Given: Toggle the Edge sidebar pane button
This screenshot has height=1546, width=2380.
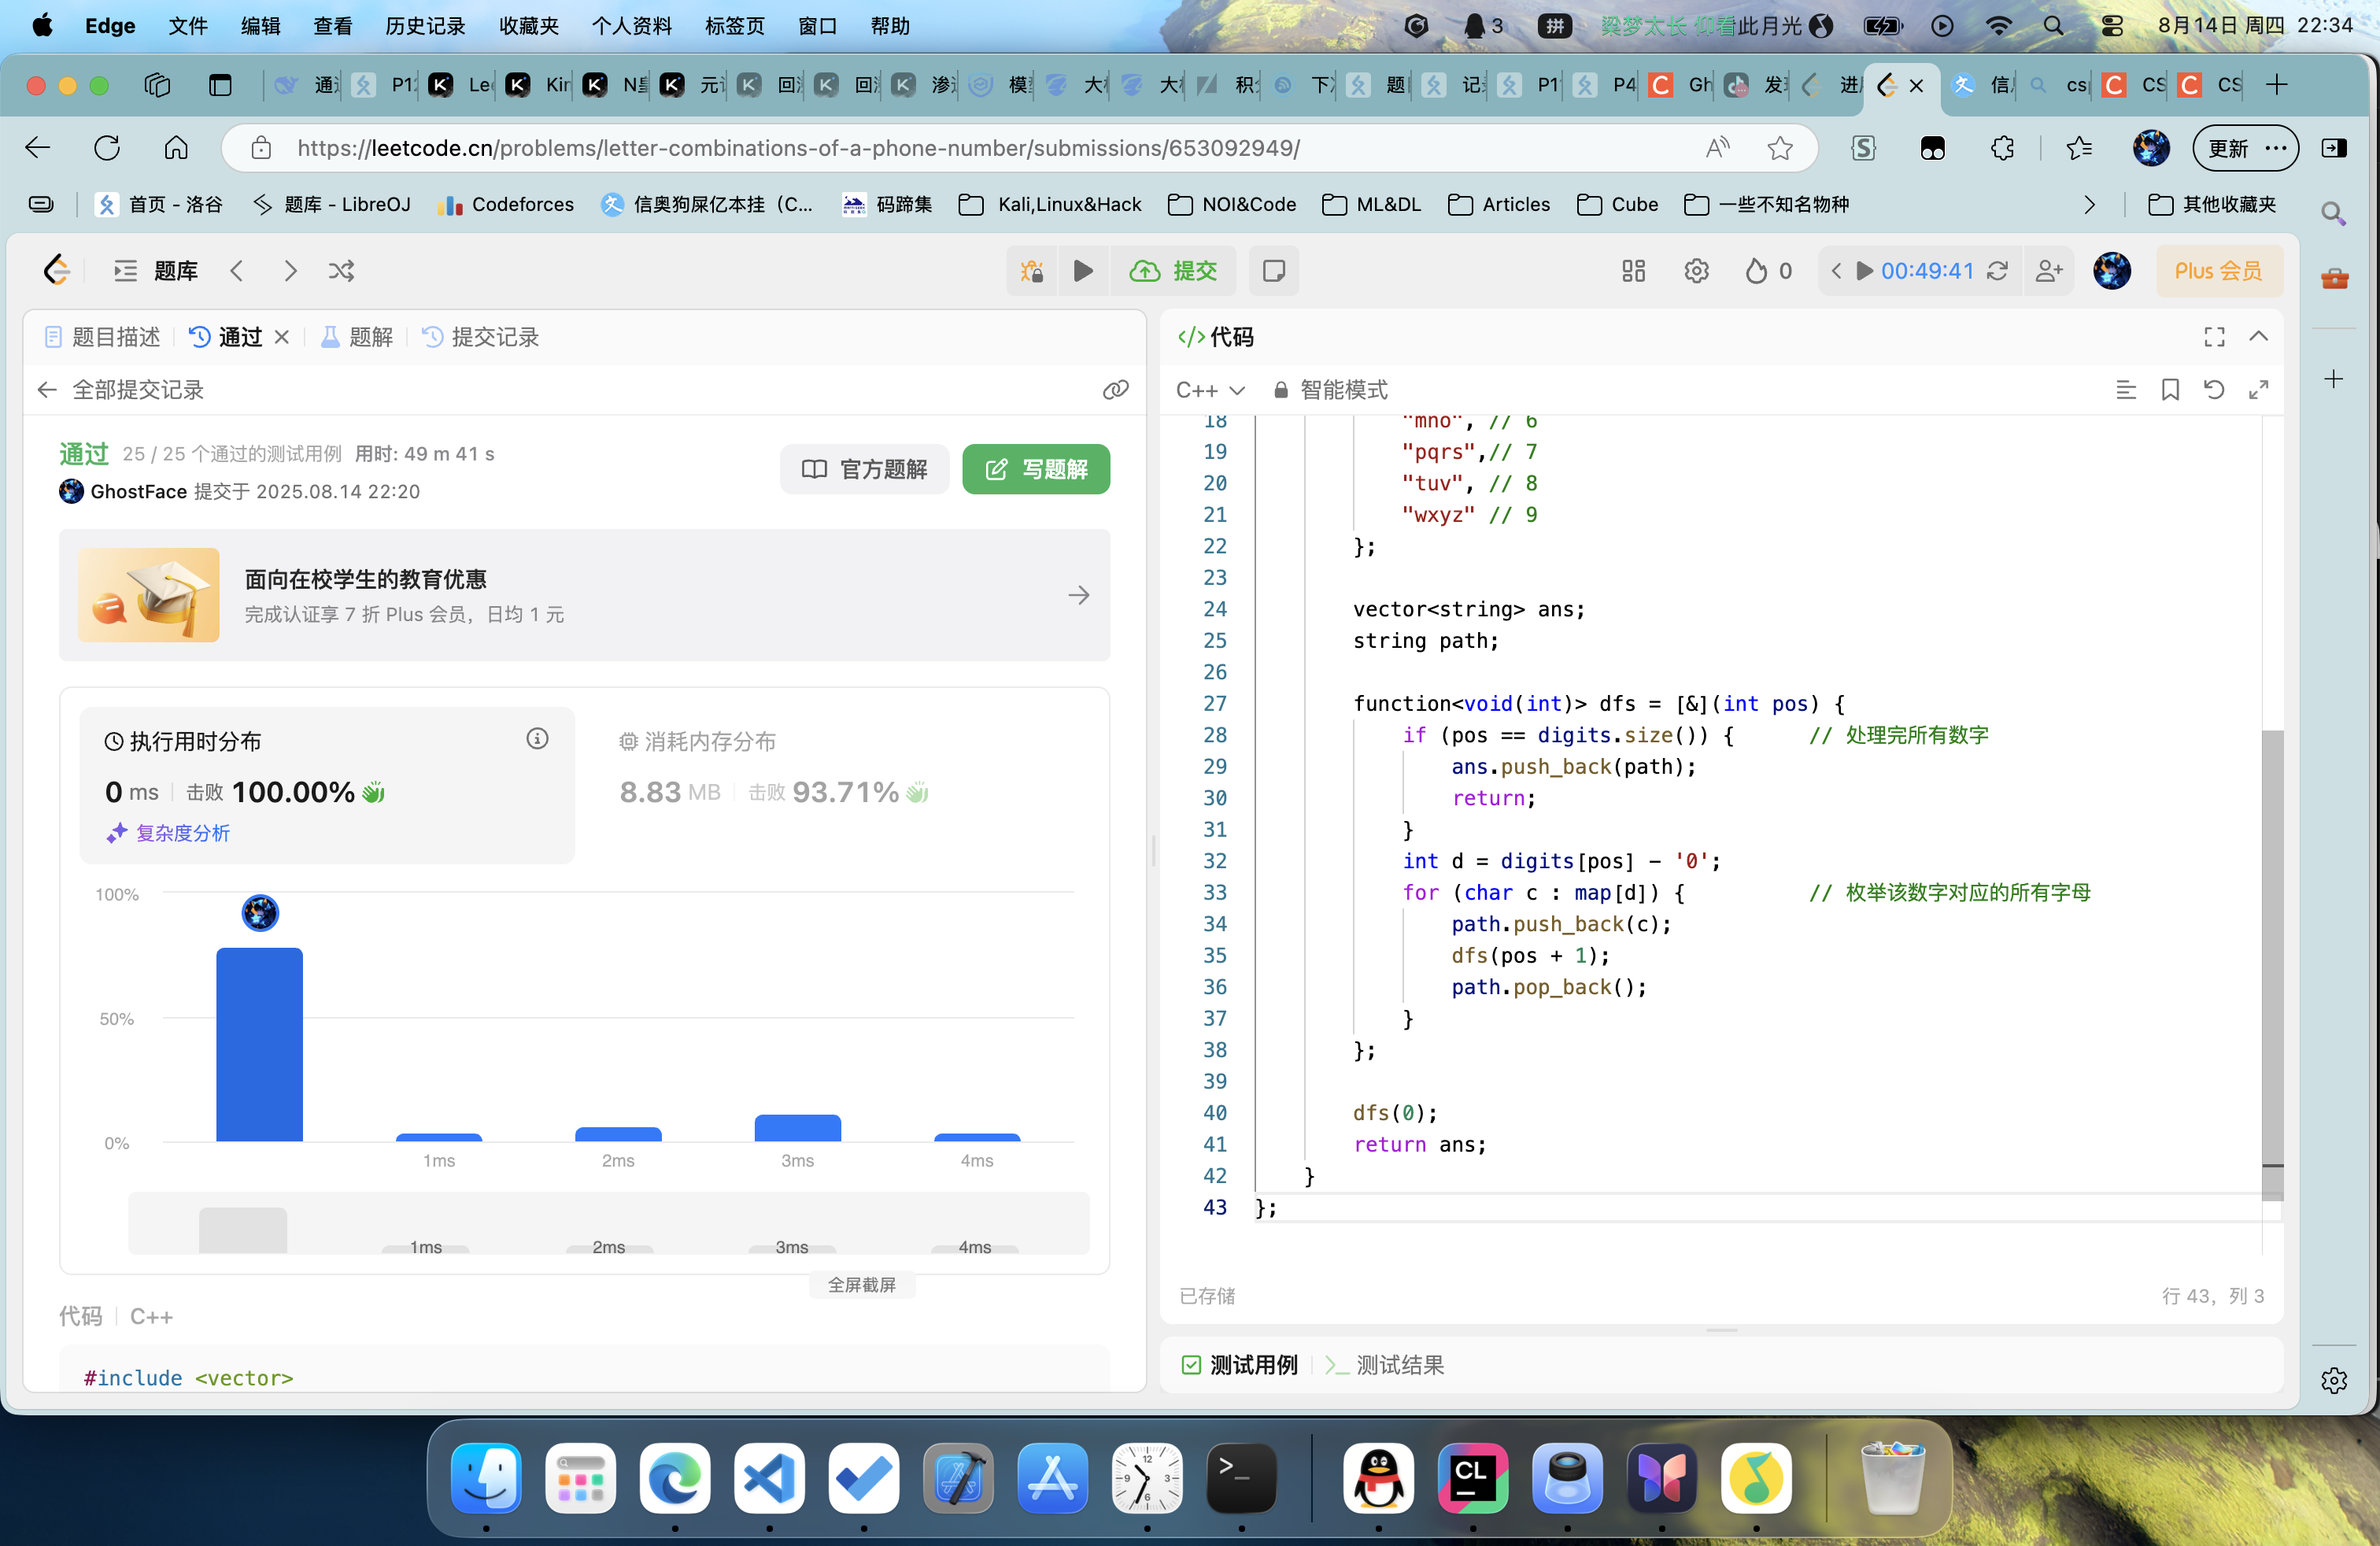Looking at the screenshot, I should (2334, 148).
